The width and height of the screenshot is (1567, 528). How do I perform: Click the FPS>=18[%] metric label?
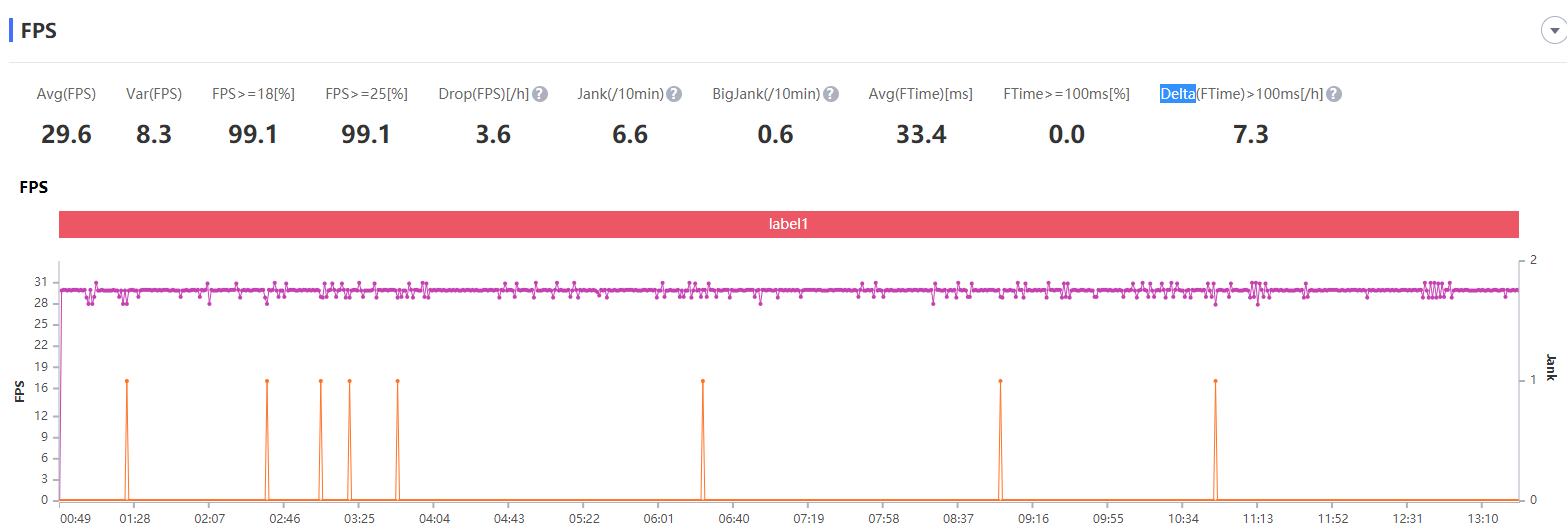253,94
